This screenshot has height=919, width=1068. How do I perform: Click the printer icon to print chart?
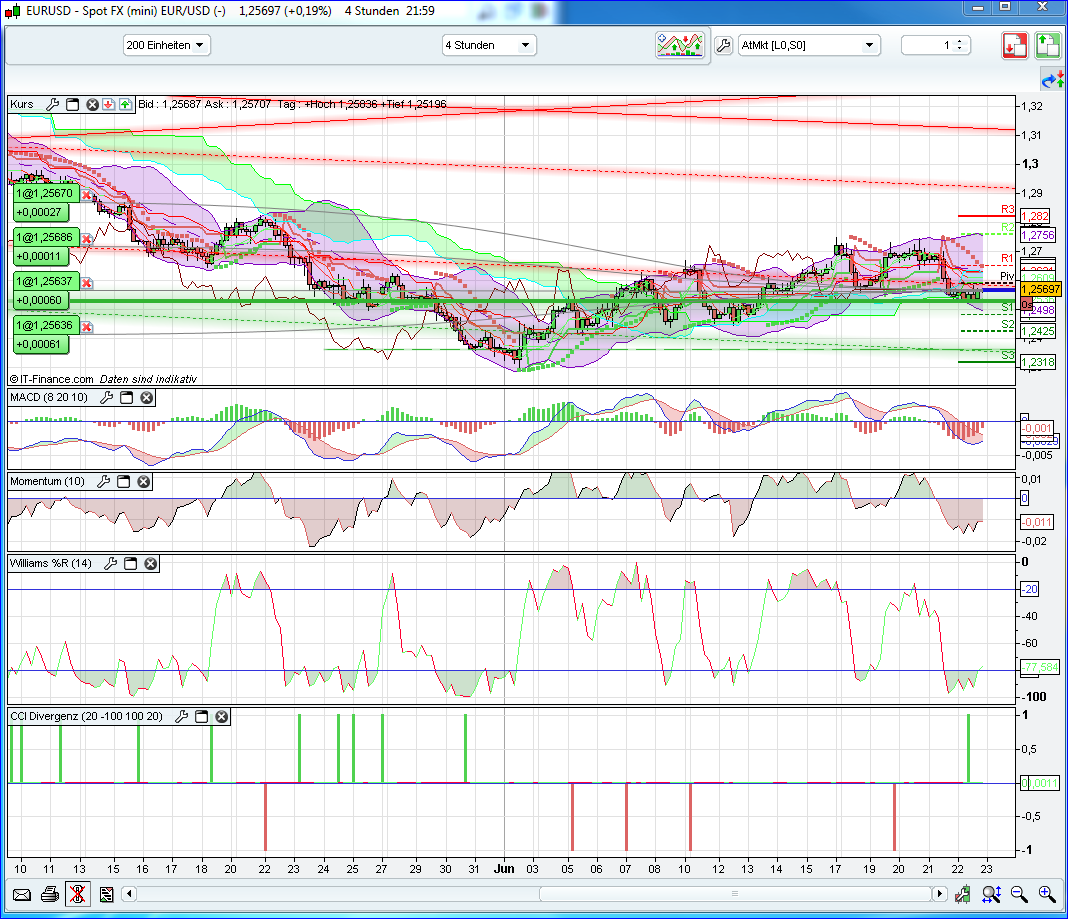[x=49, y=894]
